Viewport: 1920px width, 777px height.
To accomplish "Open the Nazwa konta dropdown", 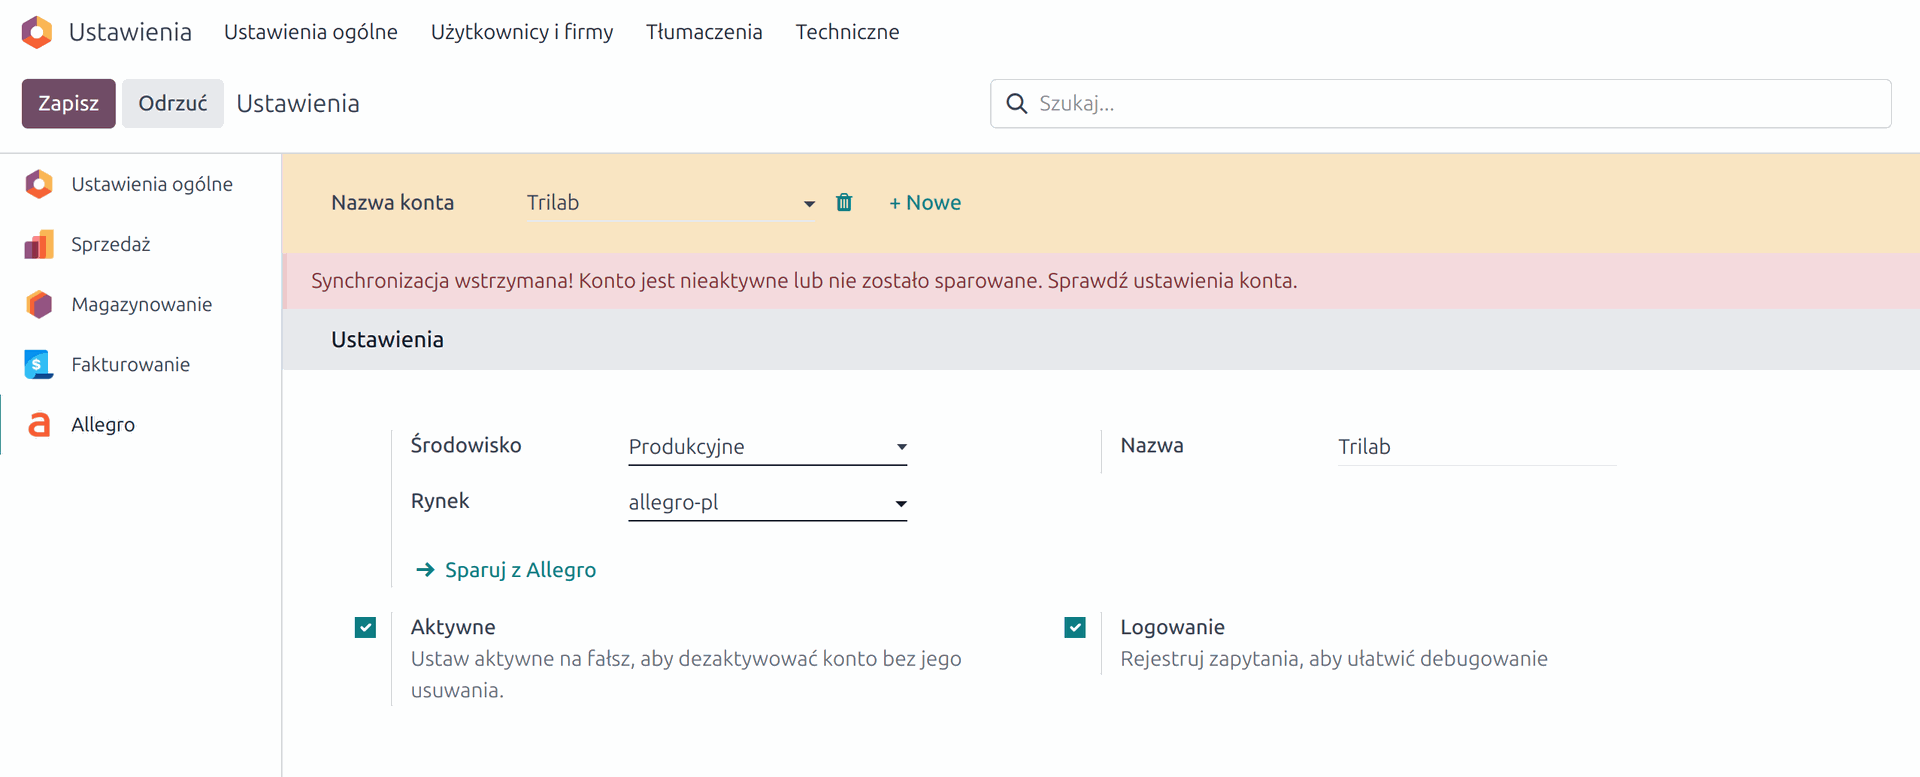I will point(671,203).
